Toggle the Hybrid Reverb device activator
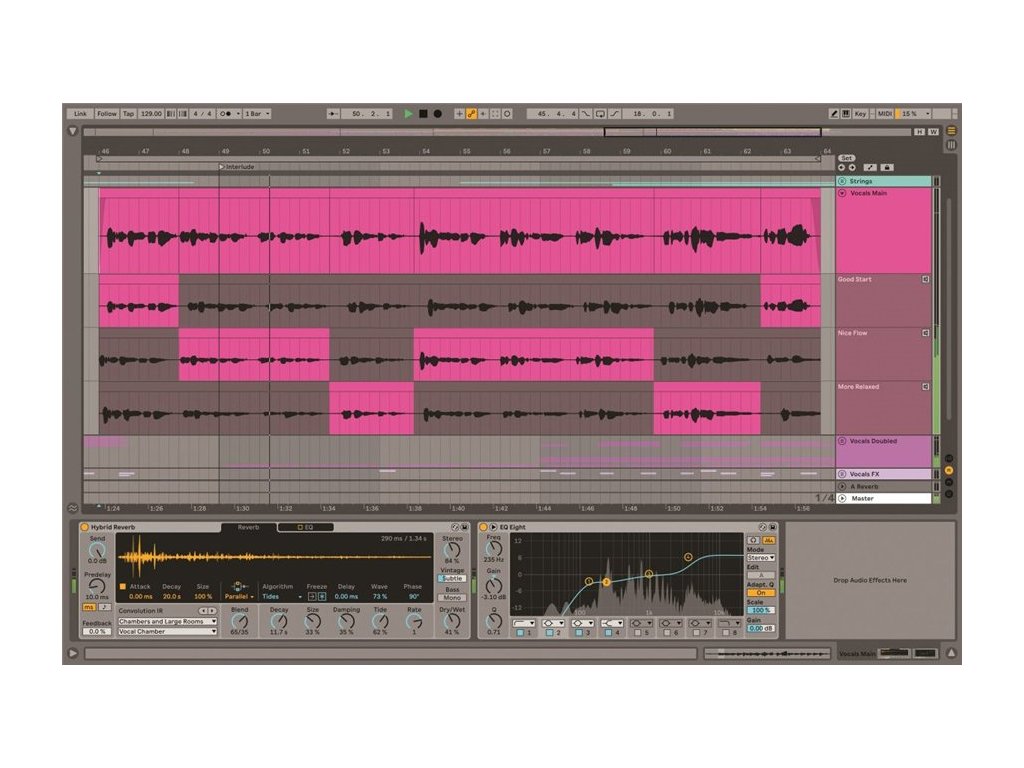 tap(84, 527)
